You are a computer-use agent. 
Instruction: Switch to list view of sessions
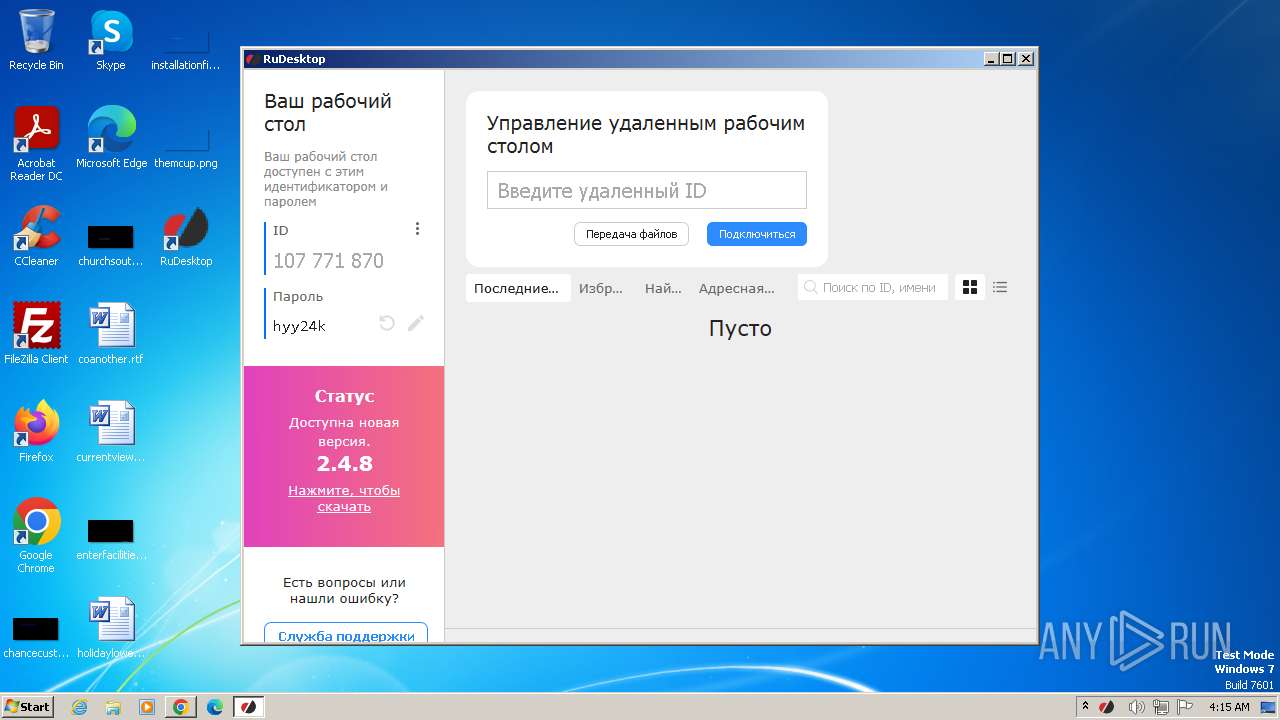point(1000,287)
